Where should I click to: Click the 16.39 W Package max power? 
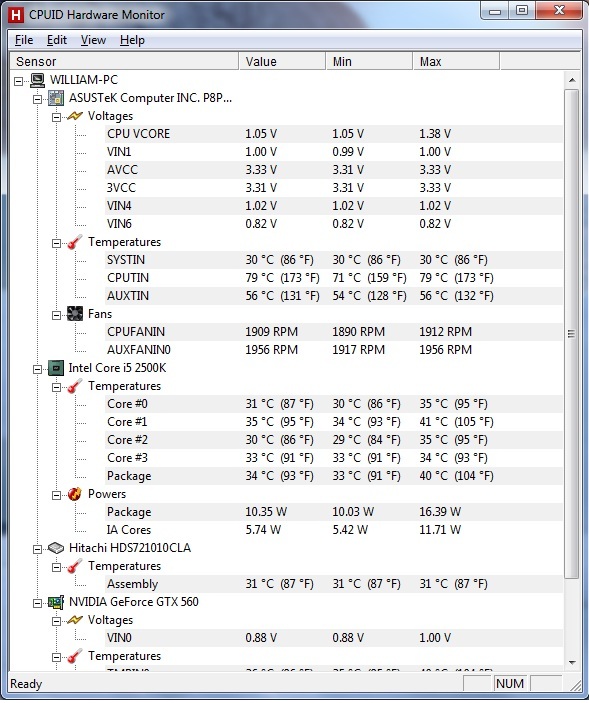tap(440, 512)
